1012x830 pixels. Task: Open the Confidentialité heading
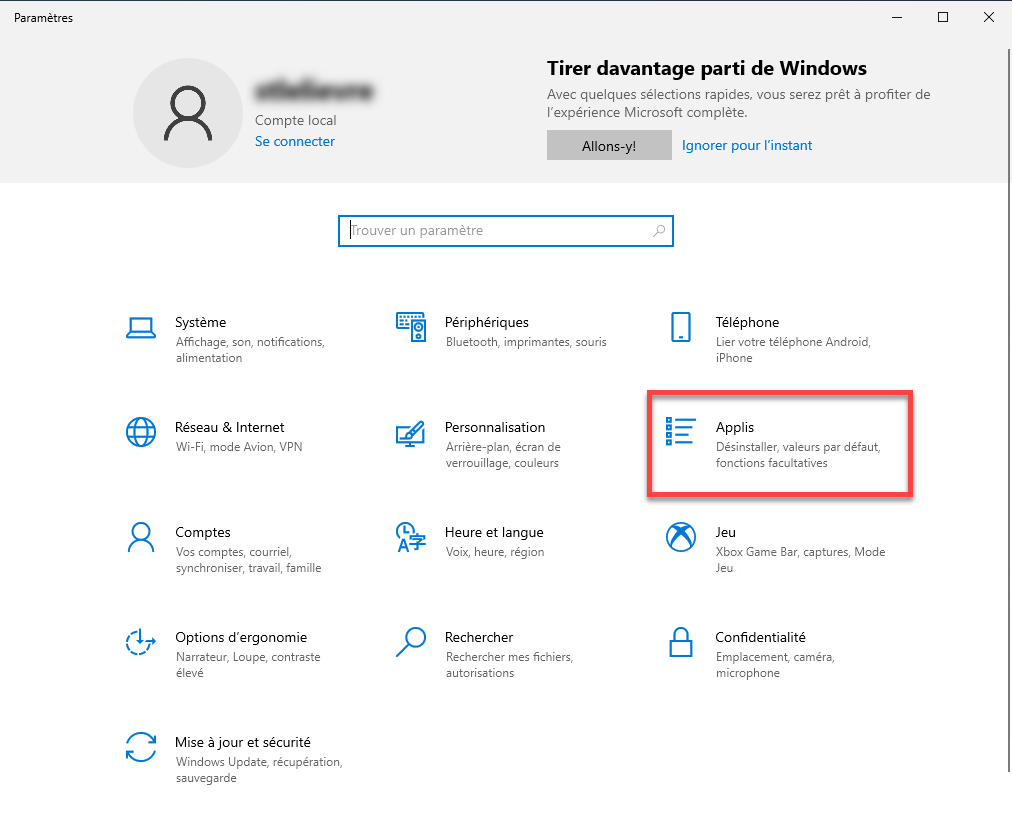(760, 637)
